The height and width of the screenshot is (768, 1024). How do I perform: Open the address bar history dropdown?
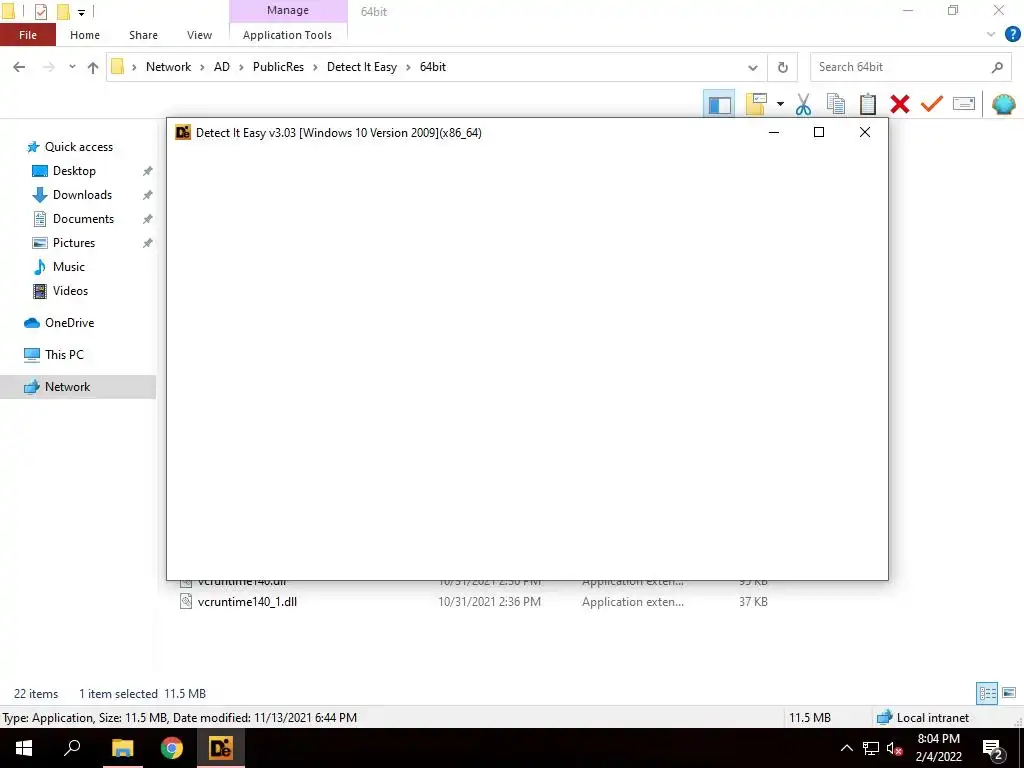point(752,67)
